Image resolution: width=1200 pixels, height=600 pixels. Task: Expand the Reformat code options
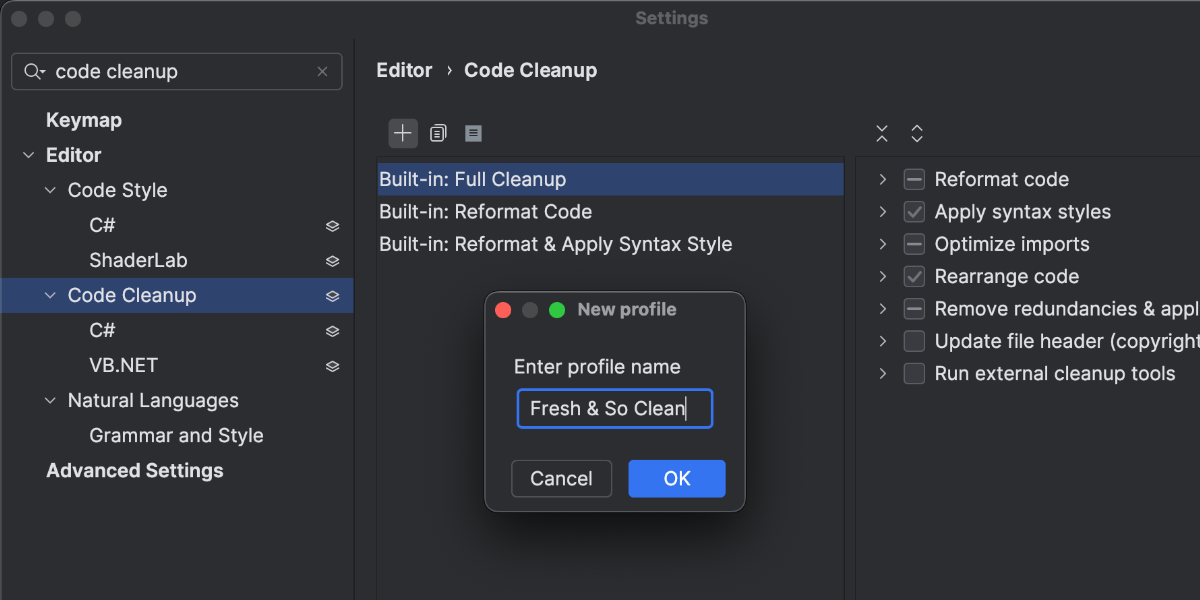(882, 180)
